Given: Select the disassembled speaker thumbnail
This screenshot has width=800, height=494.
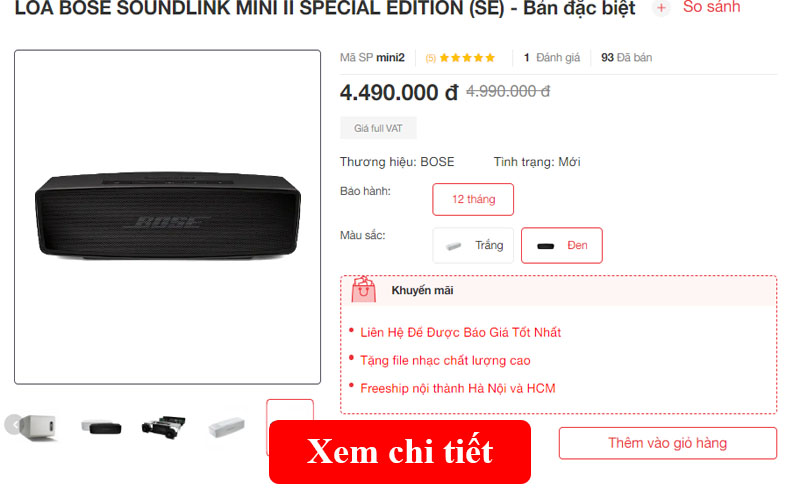Looking at the screenshot, I should [x=164, y=427].
